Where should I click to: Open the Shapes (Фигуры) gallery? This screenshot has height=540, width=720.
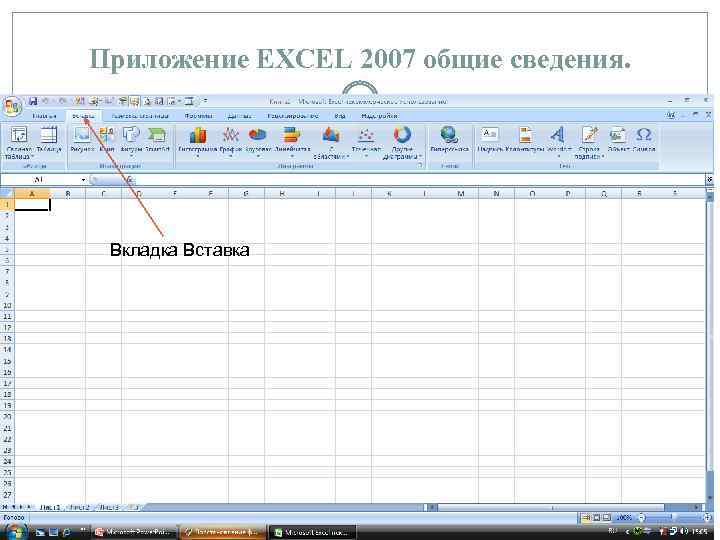[131, 141]
